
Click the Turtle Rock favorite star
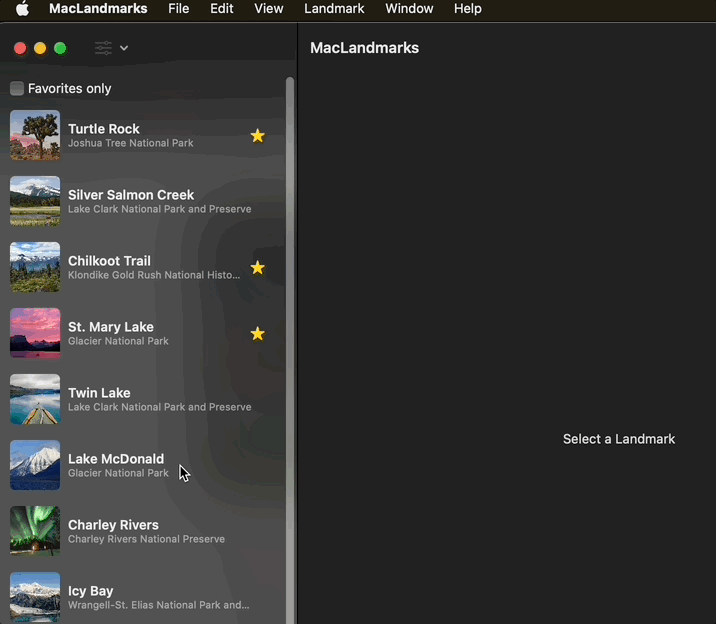258,136
